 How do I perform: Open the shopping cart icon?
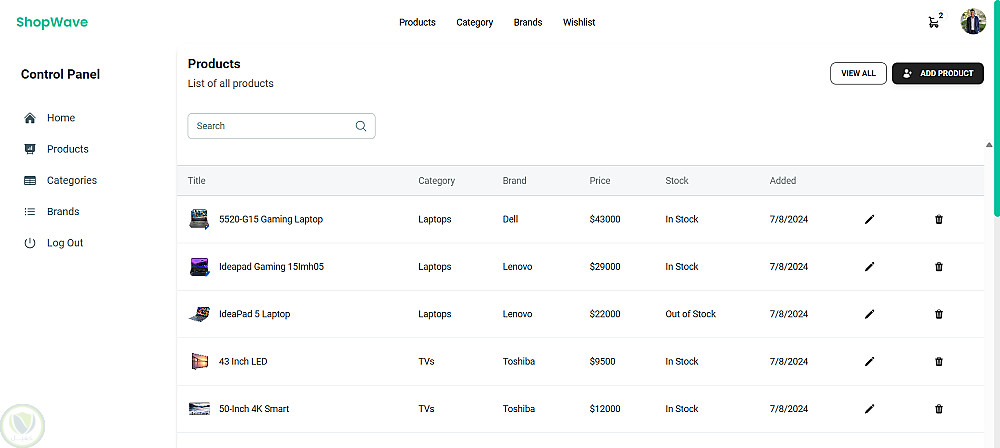(x=934, y=22)
